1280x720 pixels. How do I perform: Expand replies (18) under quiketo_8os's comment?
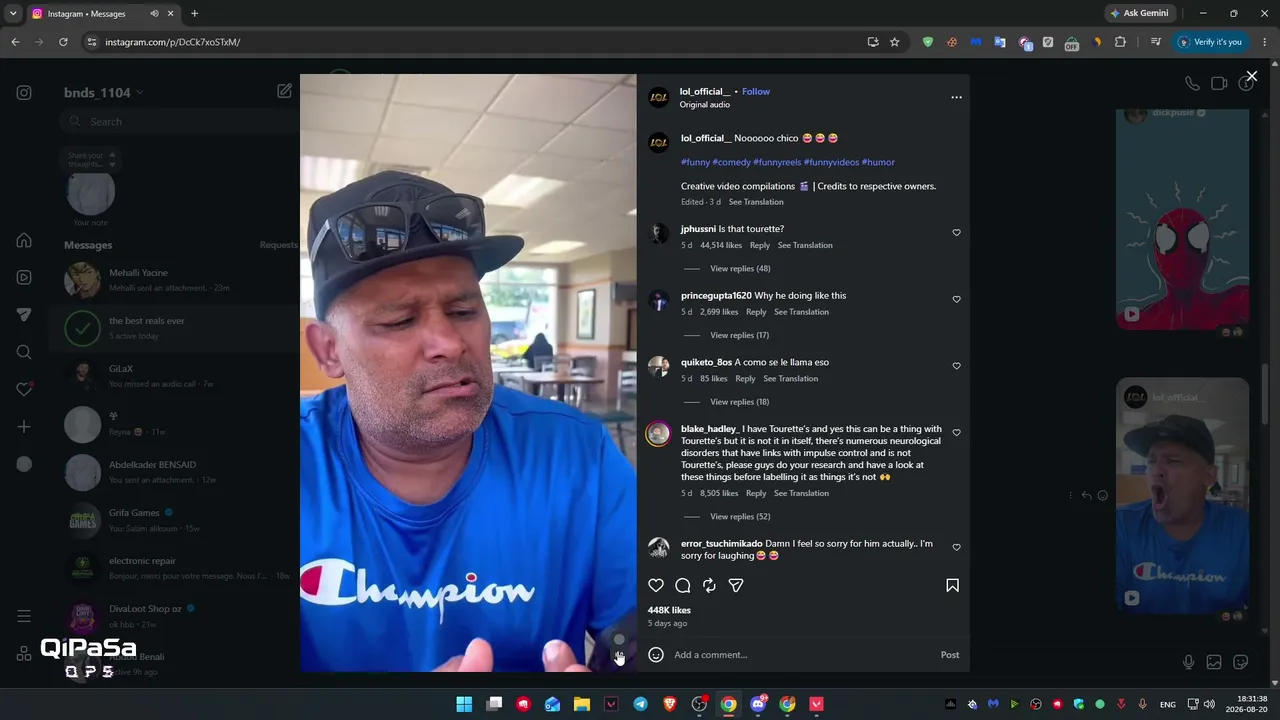point(739,402)
